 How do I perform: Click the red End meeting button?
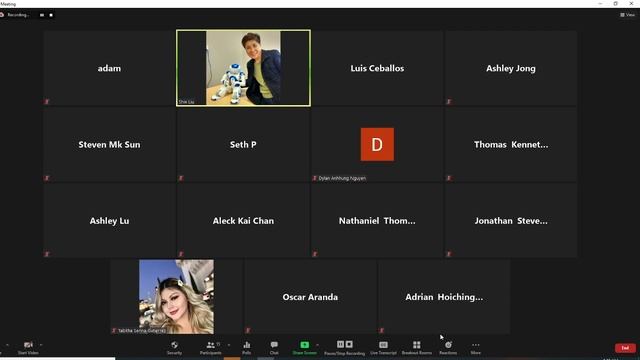click(x=625, y=348)
